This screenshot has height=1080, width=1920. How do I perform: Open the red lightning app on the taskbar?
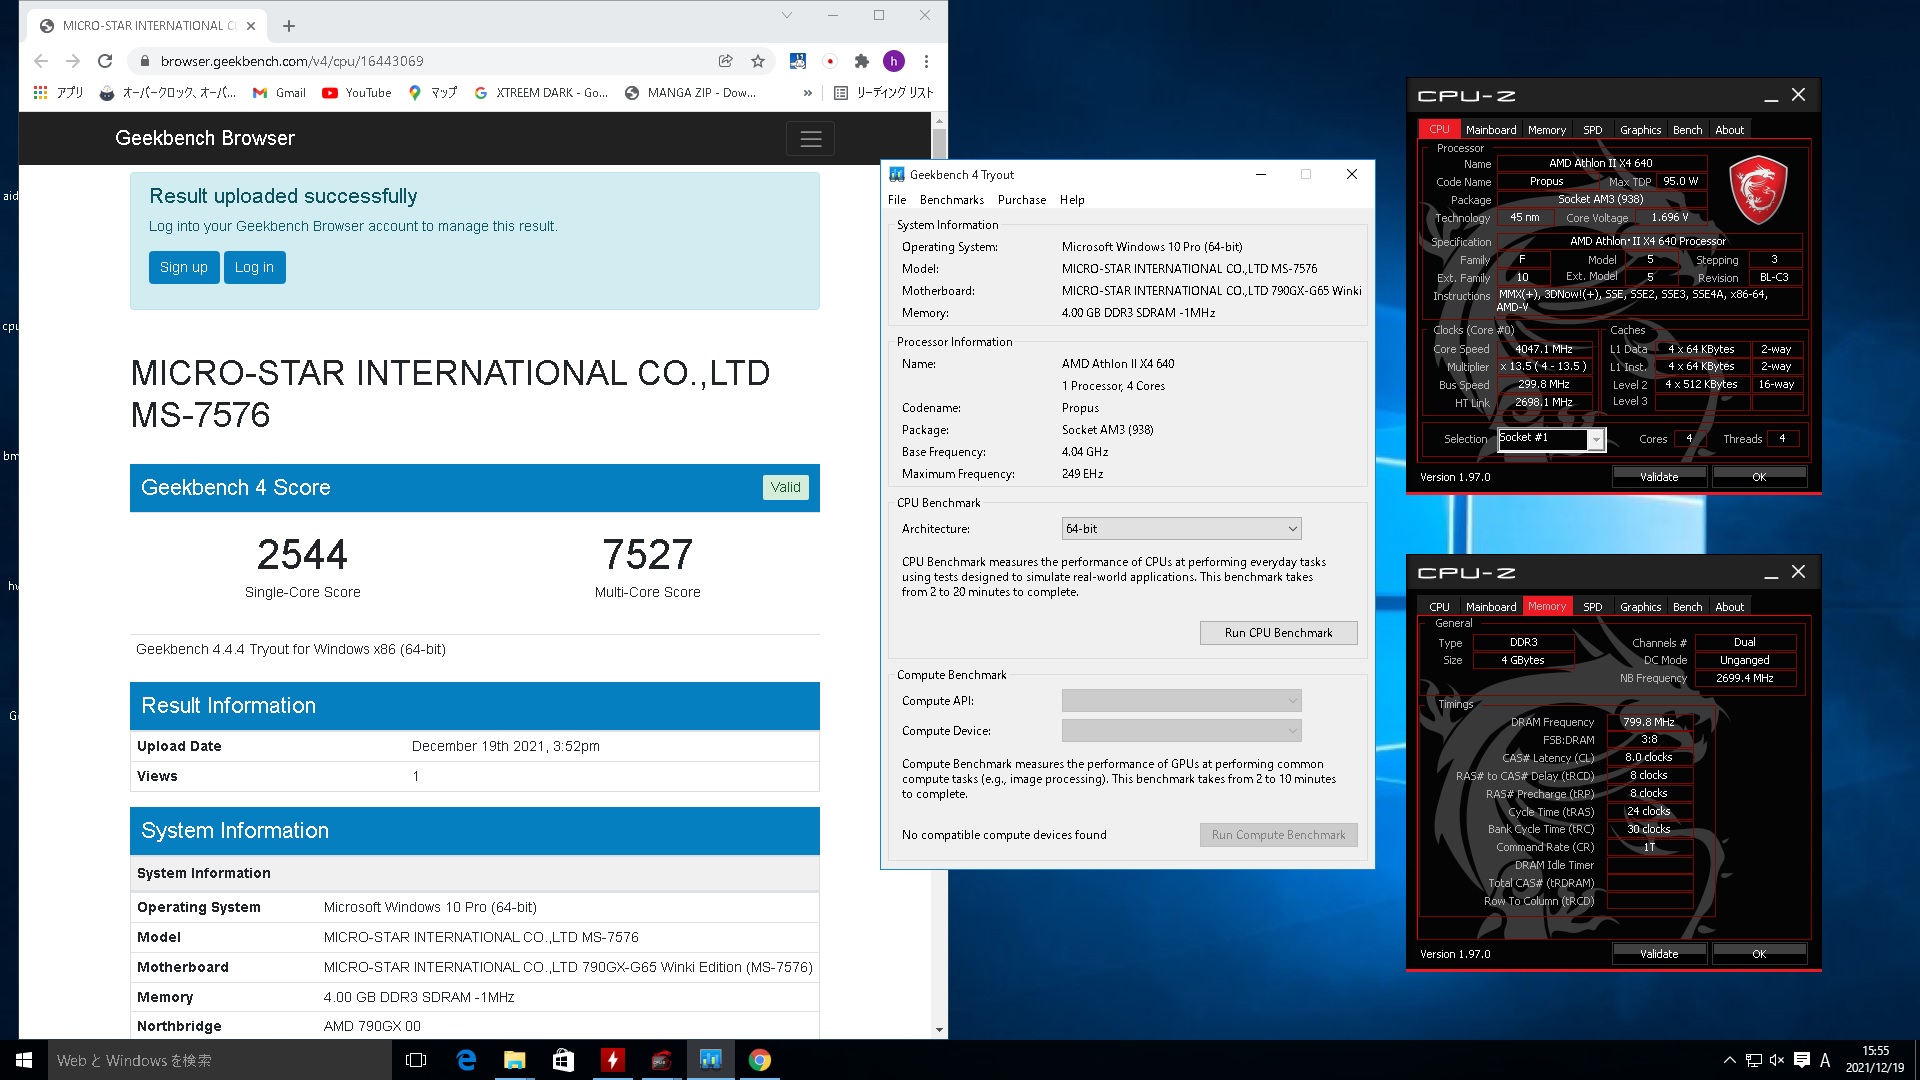[612, 1060]
